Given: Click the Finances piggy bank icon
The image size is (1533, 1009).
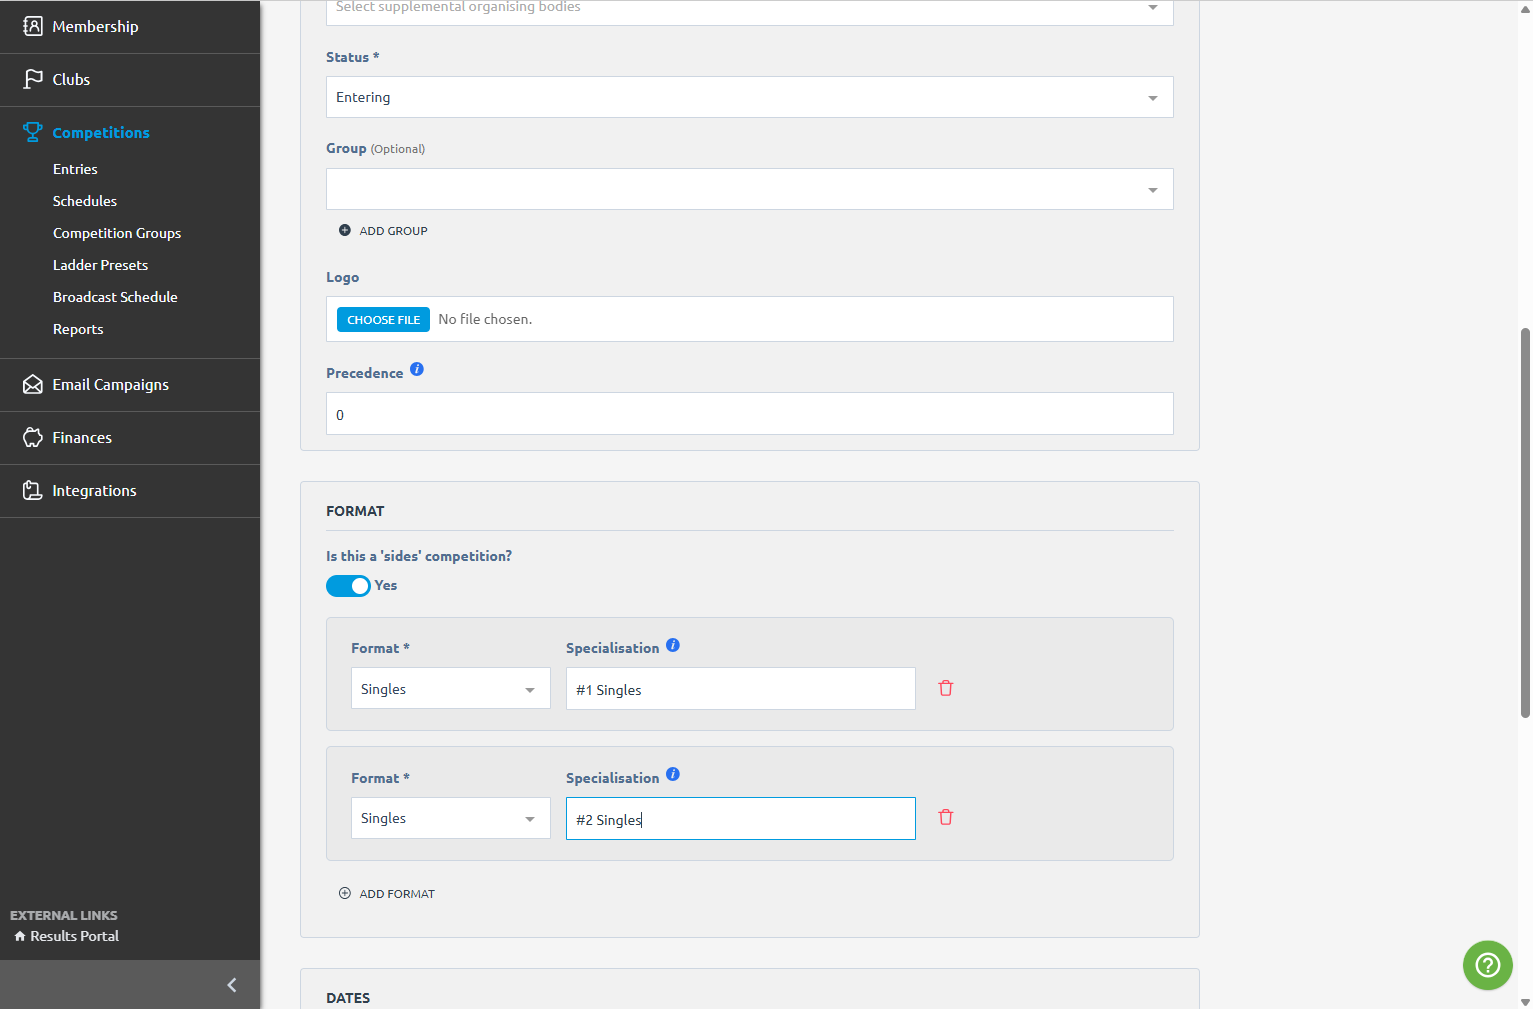Looking at the screenshot, I should point(33,437).
